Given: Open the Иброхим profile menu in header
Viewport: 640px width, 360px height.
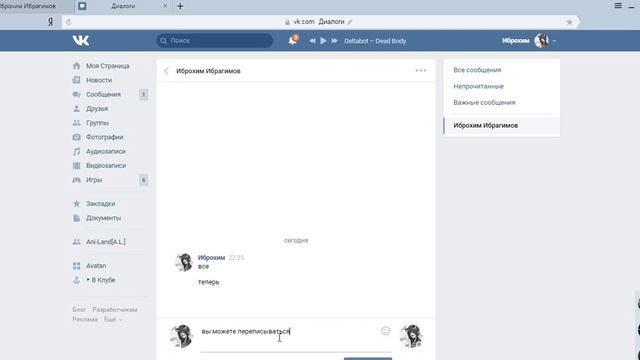Looking at the screenshot, I should (x=529, y=40).
